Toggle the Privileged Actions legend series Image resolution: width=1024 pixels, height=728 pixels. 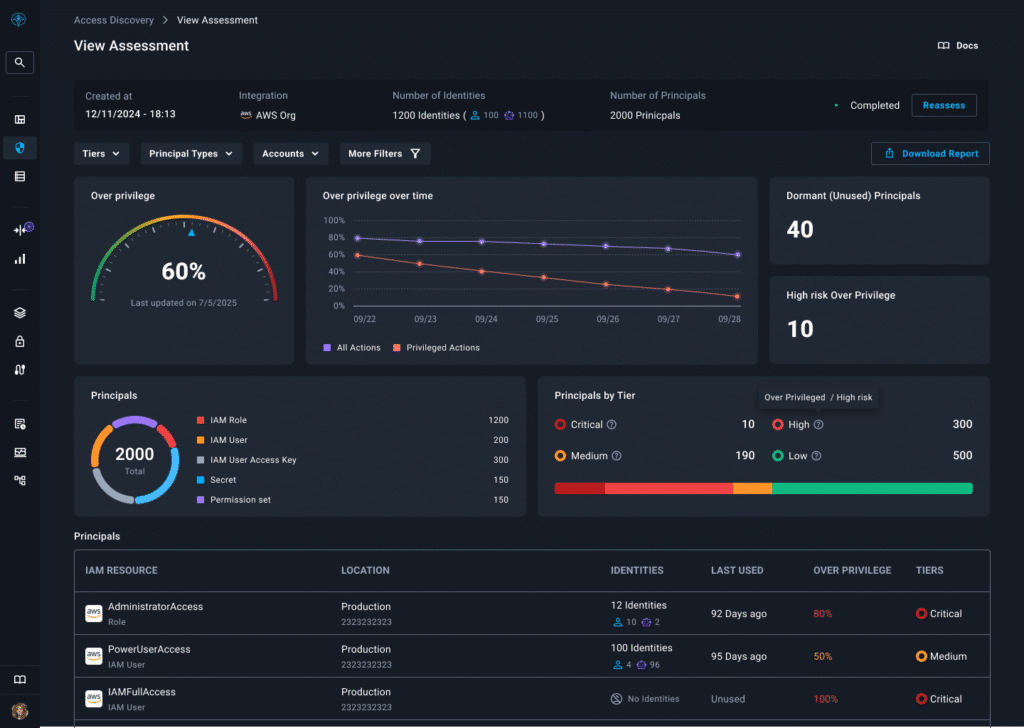pyautogui.click(x=436, y=348)
